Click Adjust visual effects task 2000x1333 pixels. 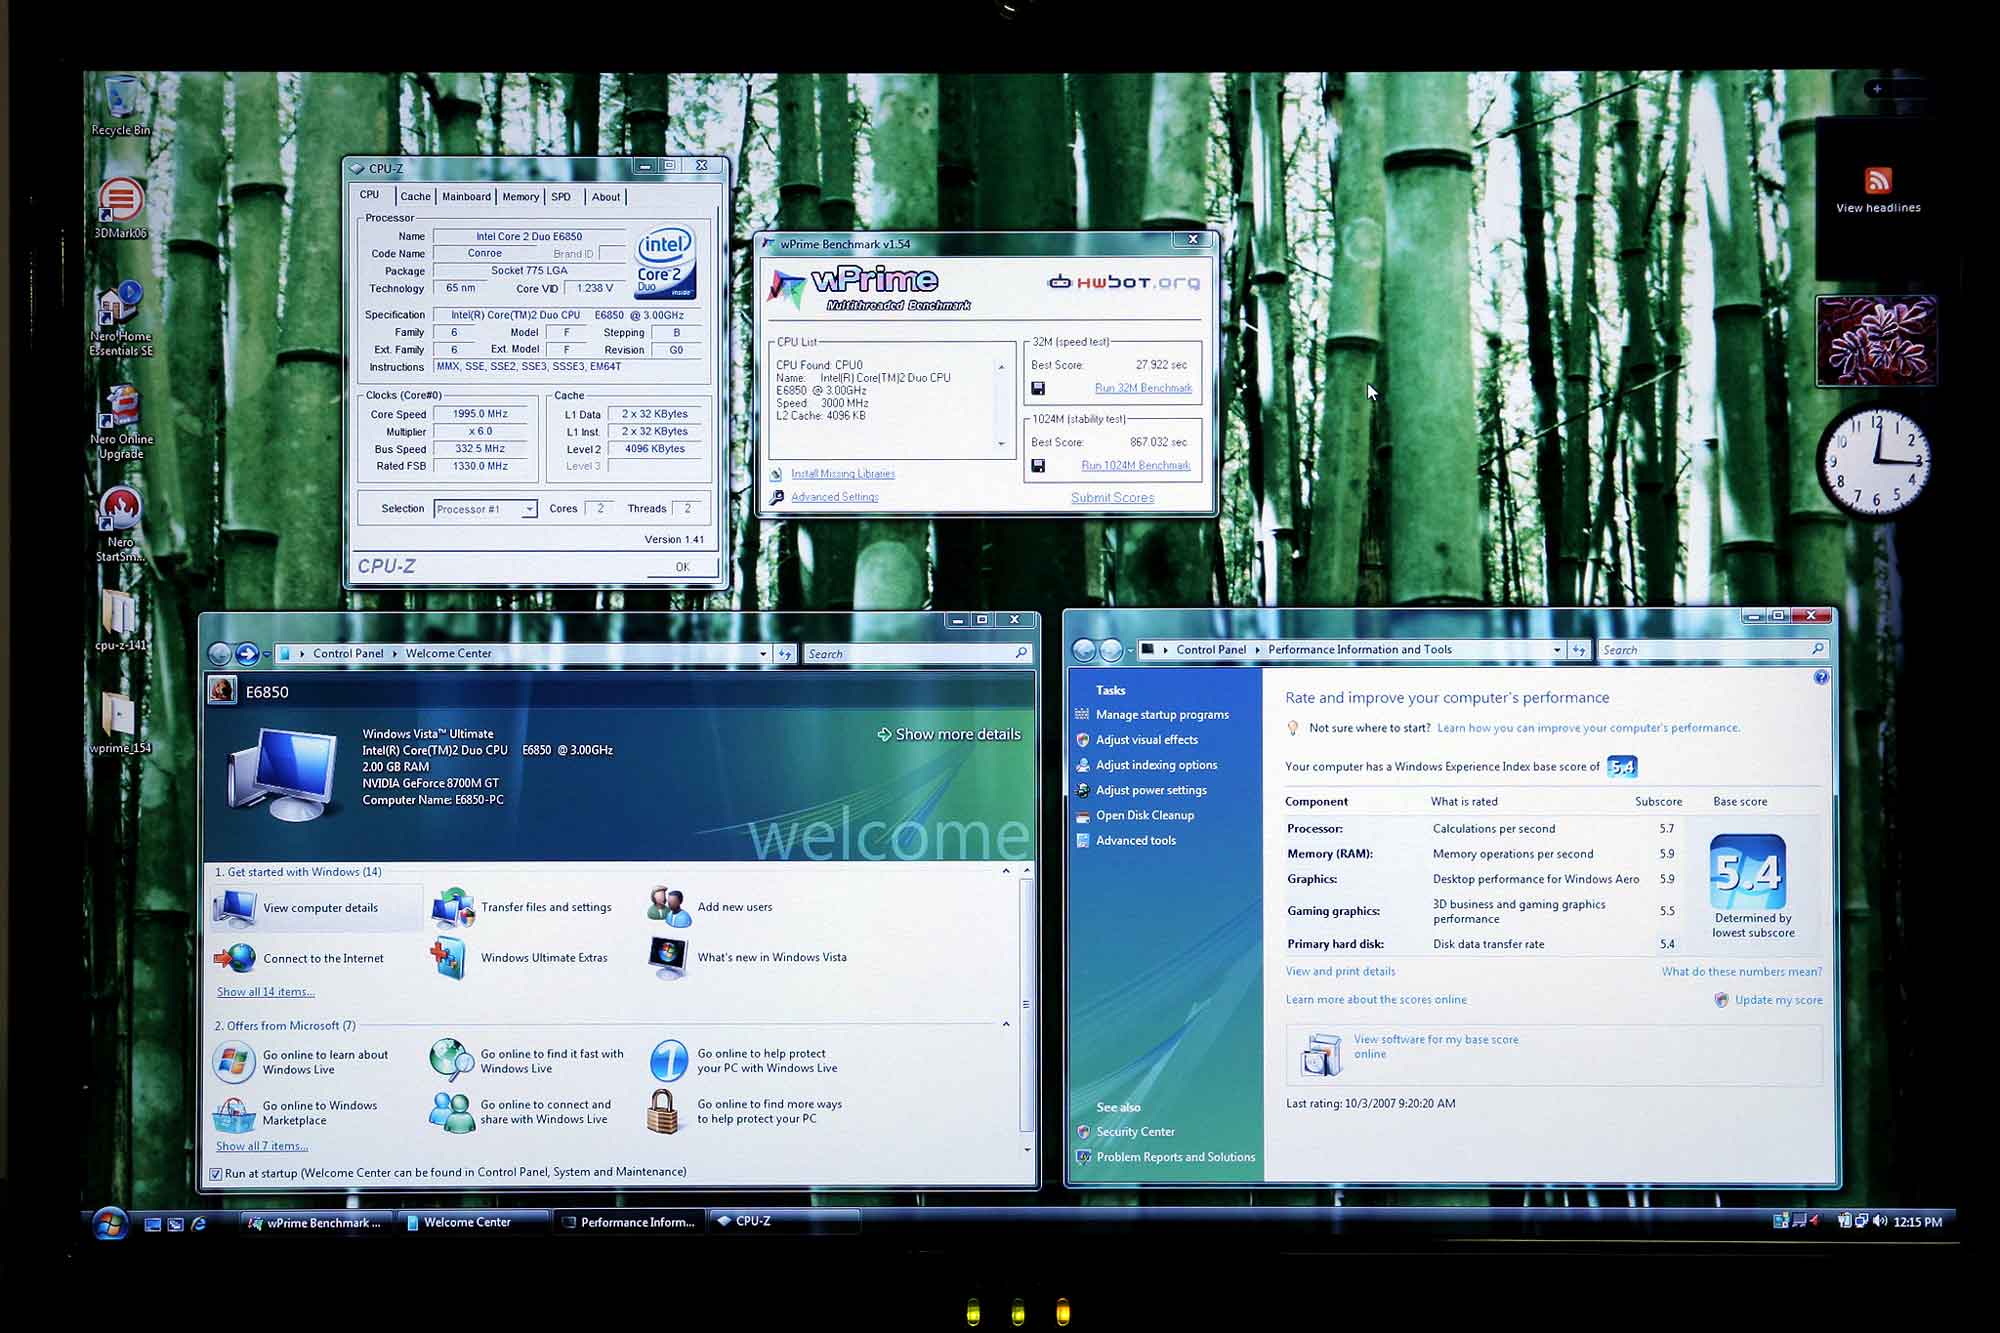point(1146,740)
